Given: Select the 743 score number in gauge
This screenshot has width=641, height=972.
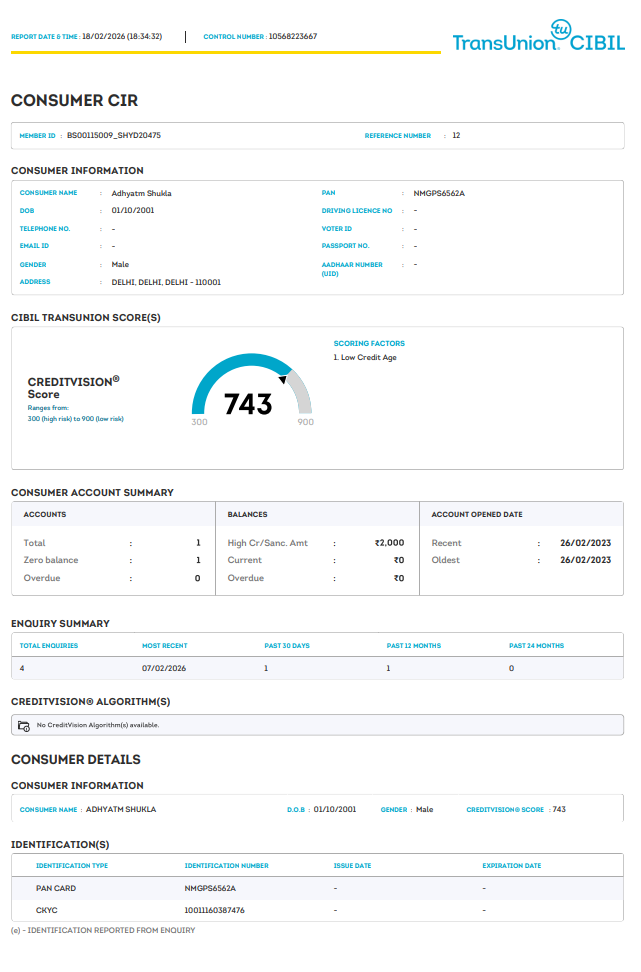Looking at the screenshot, I should [x=248, y=404].
